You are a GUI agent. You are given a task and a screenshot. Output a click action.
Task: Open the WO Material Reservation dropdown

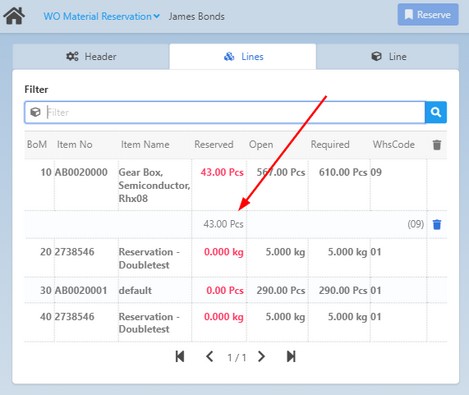[101, 16]
